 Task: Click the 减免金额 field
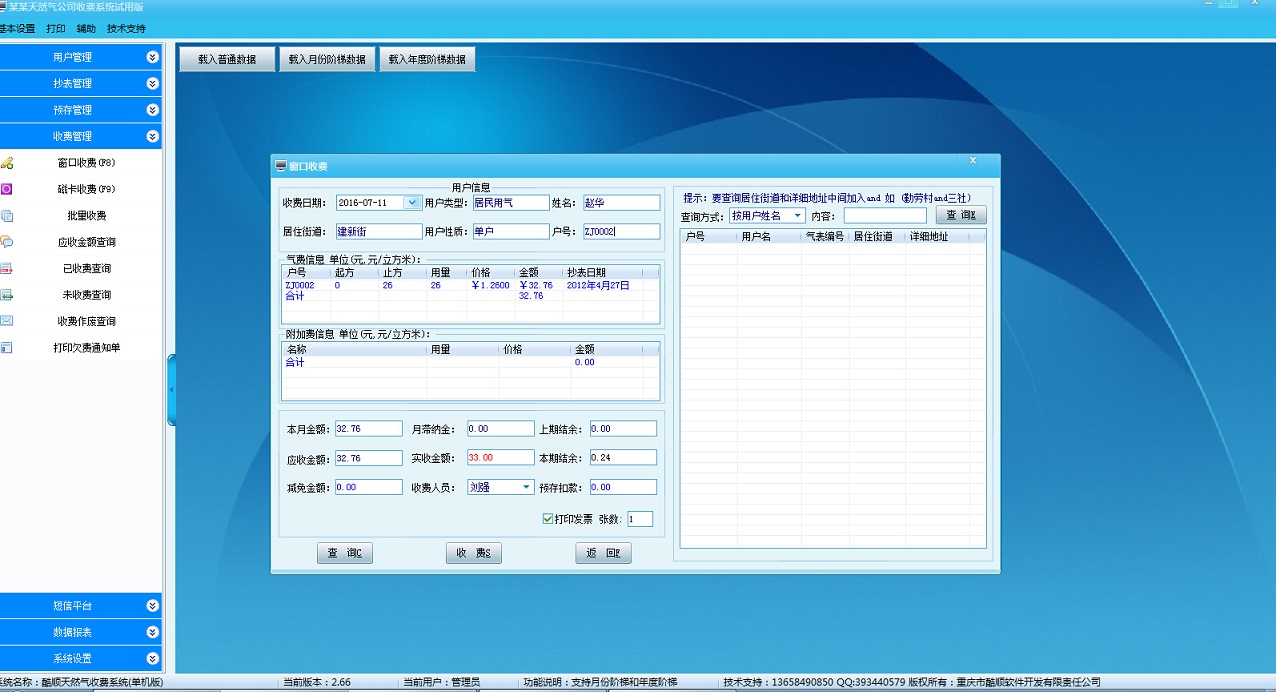tap(368, 487)
